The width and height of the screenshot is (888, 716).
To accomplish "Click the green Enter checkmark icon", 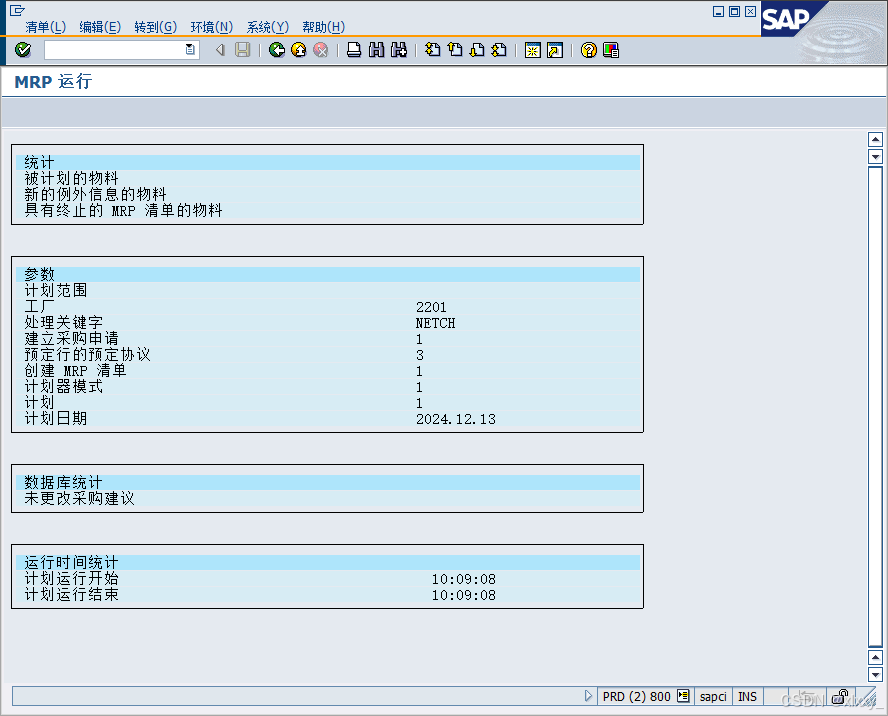I will click(x=23, y=50).
